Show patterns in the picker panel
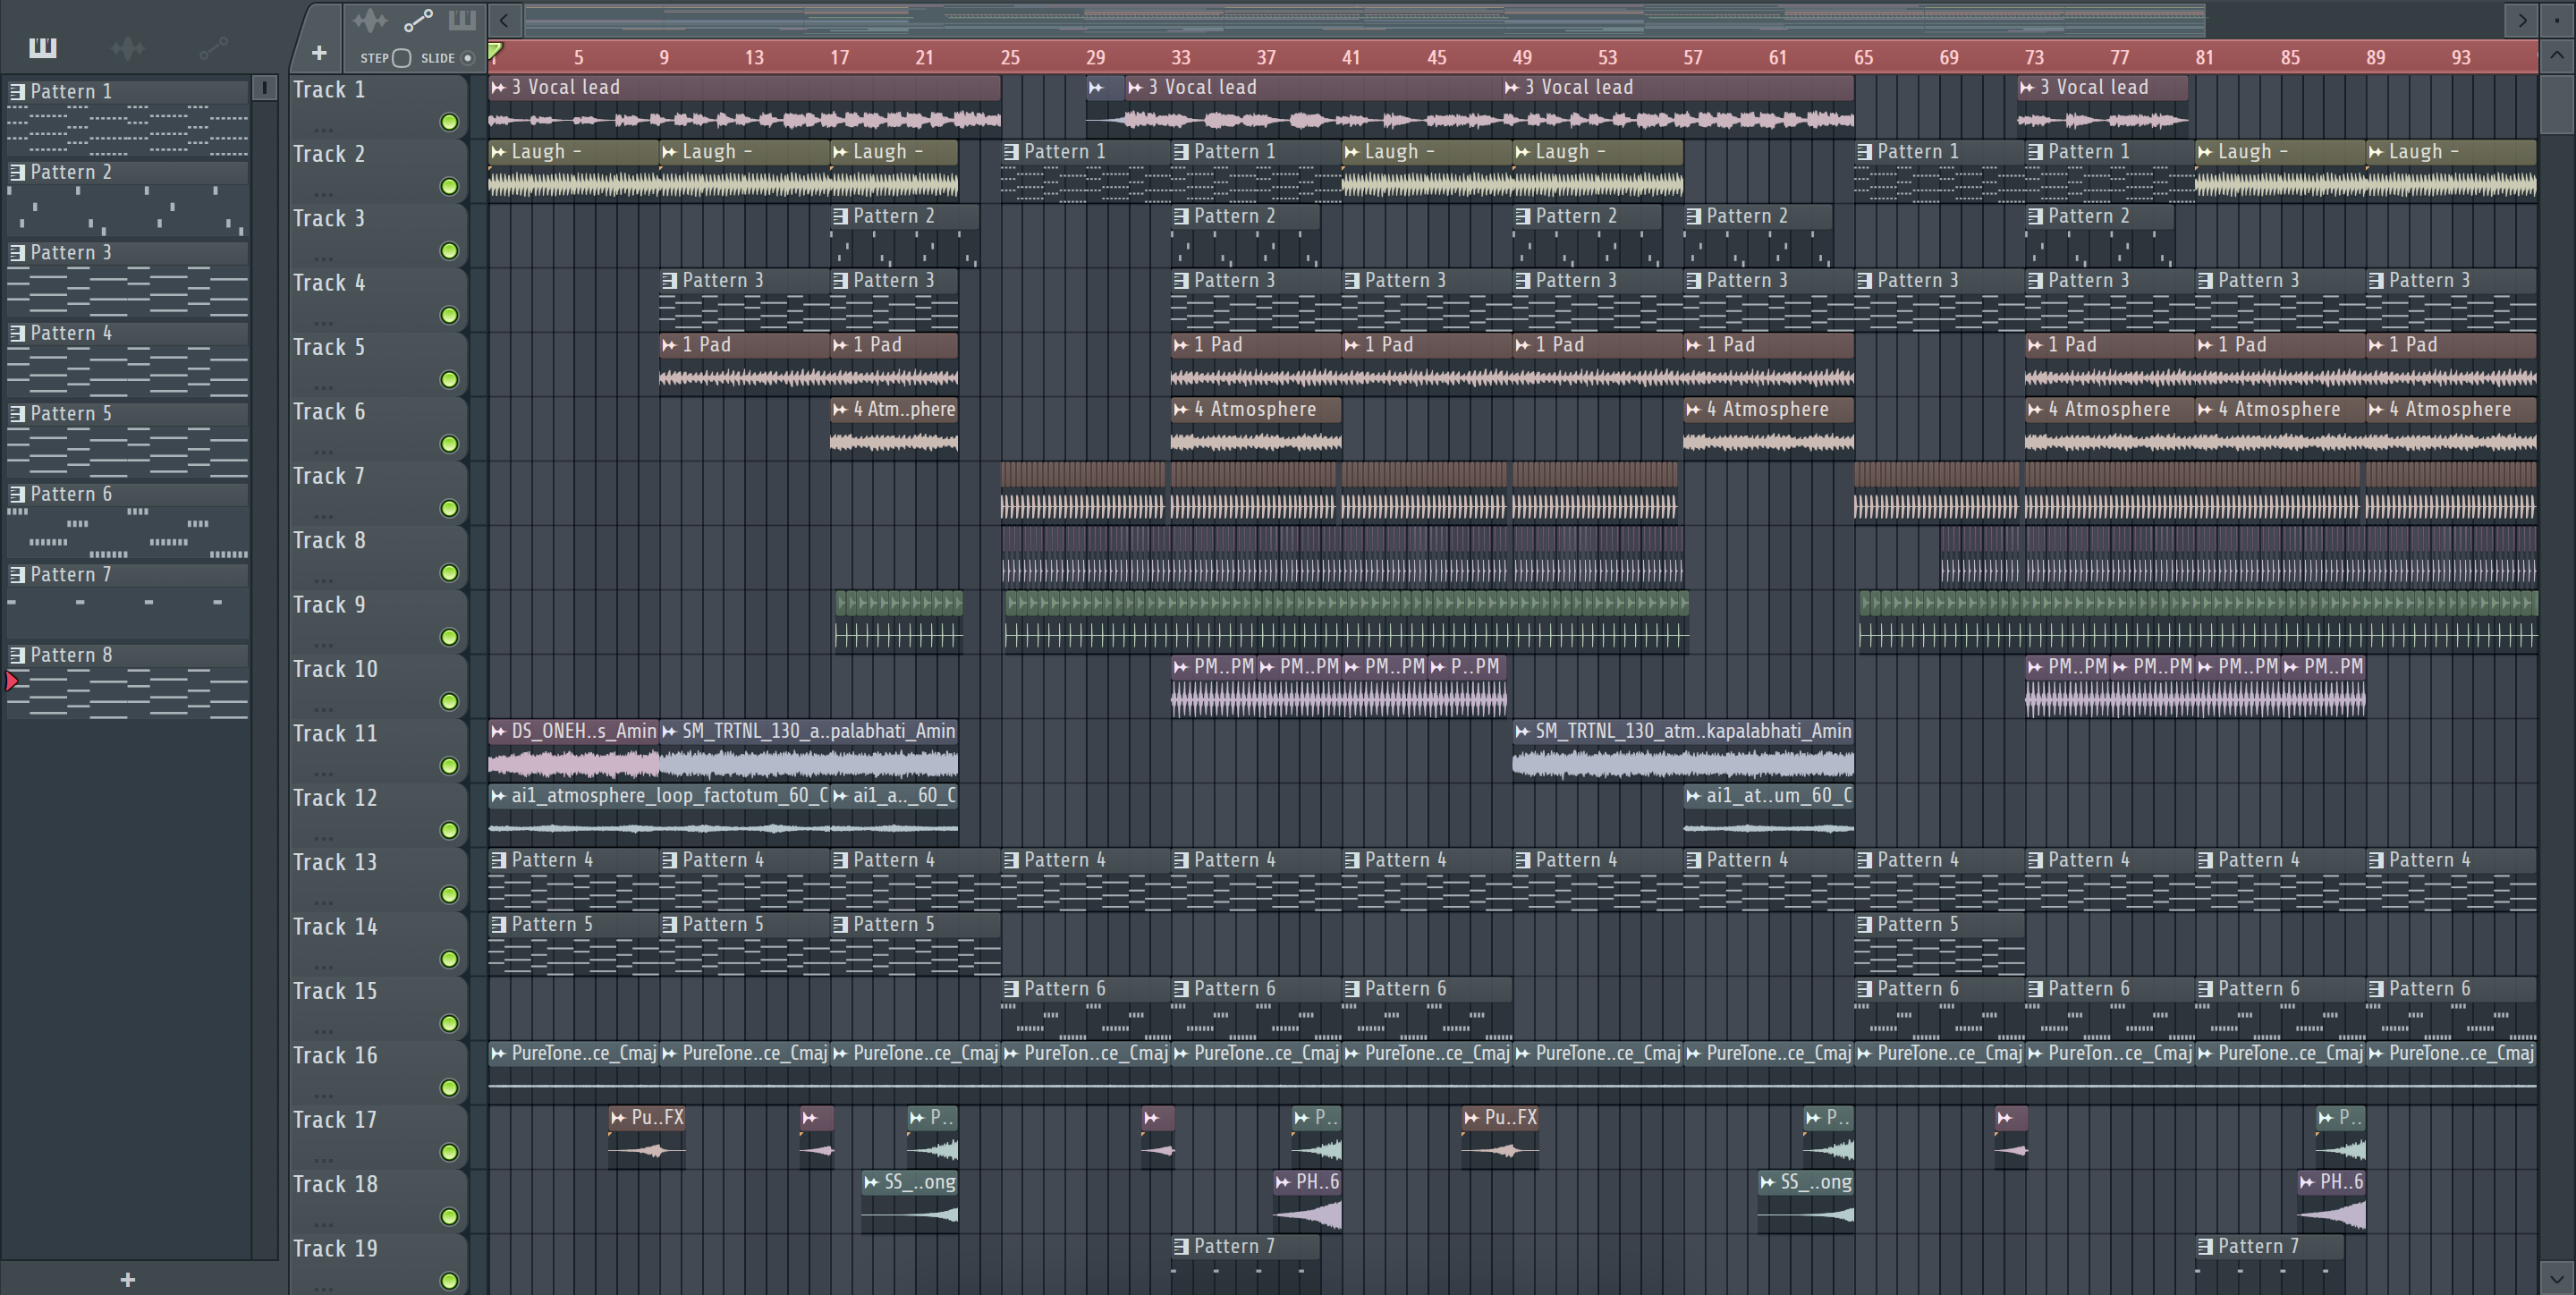This screenshot has width=2576, height=1295. (43, 47)
